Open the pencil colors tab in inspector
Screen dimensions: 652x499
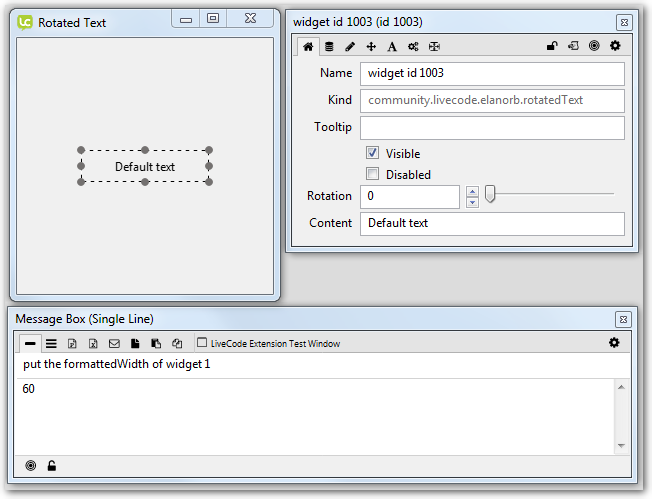coord(350,46)
